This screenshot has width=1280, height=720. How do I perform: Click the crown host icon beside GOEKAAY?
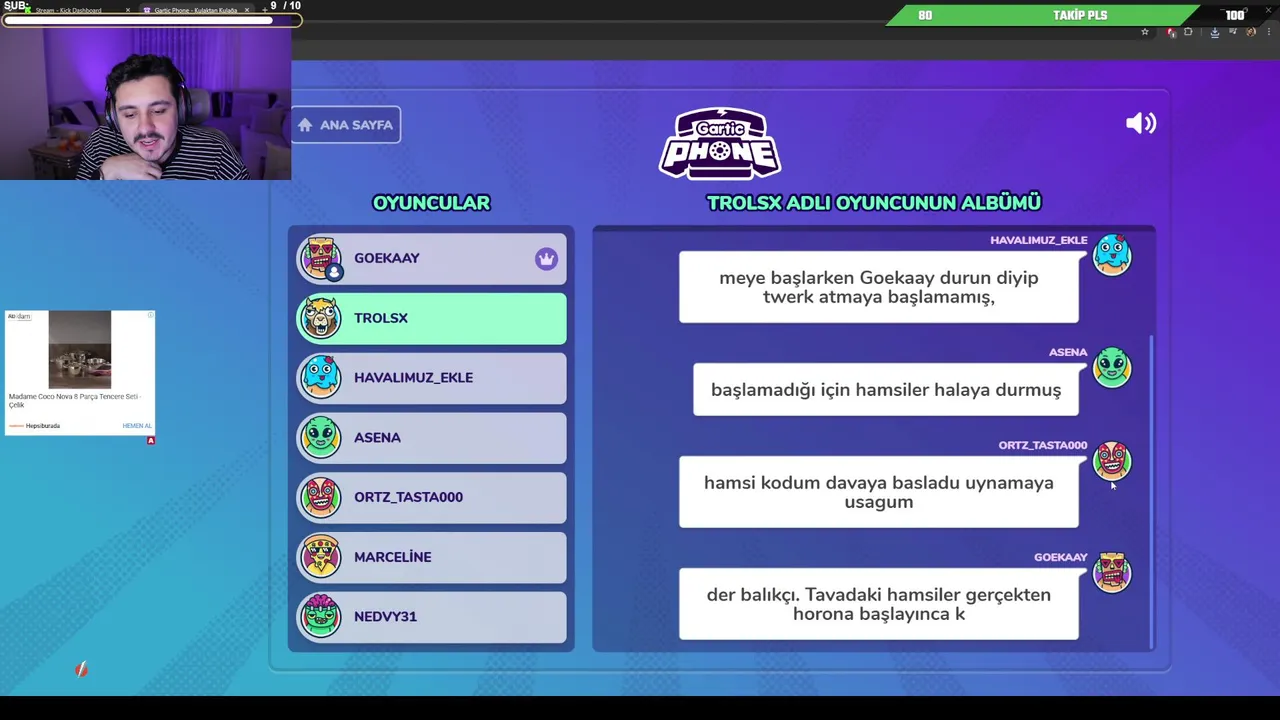[x=546, y=259]
